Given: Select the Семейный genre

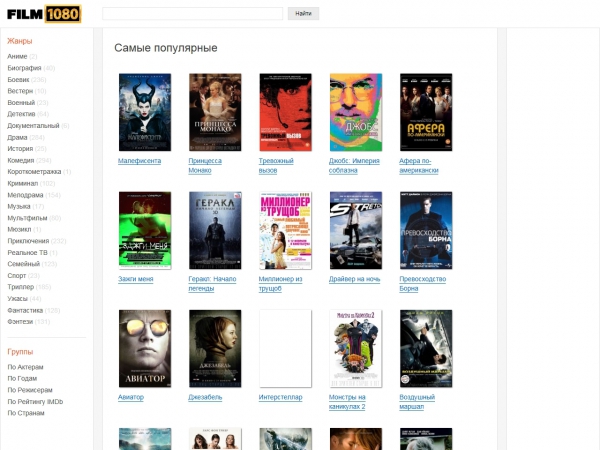Looking at the screenshot, I should click(23, 264).
